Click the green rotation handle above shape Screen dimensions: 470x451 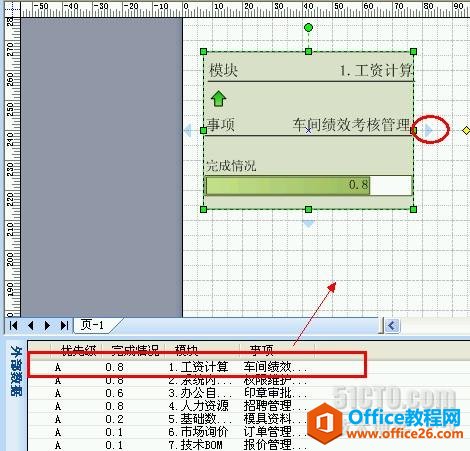pyautogui.click(x=308, y=27)
